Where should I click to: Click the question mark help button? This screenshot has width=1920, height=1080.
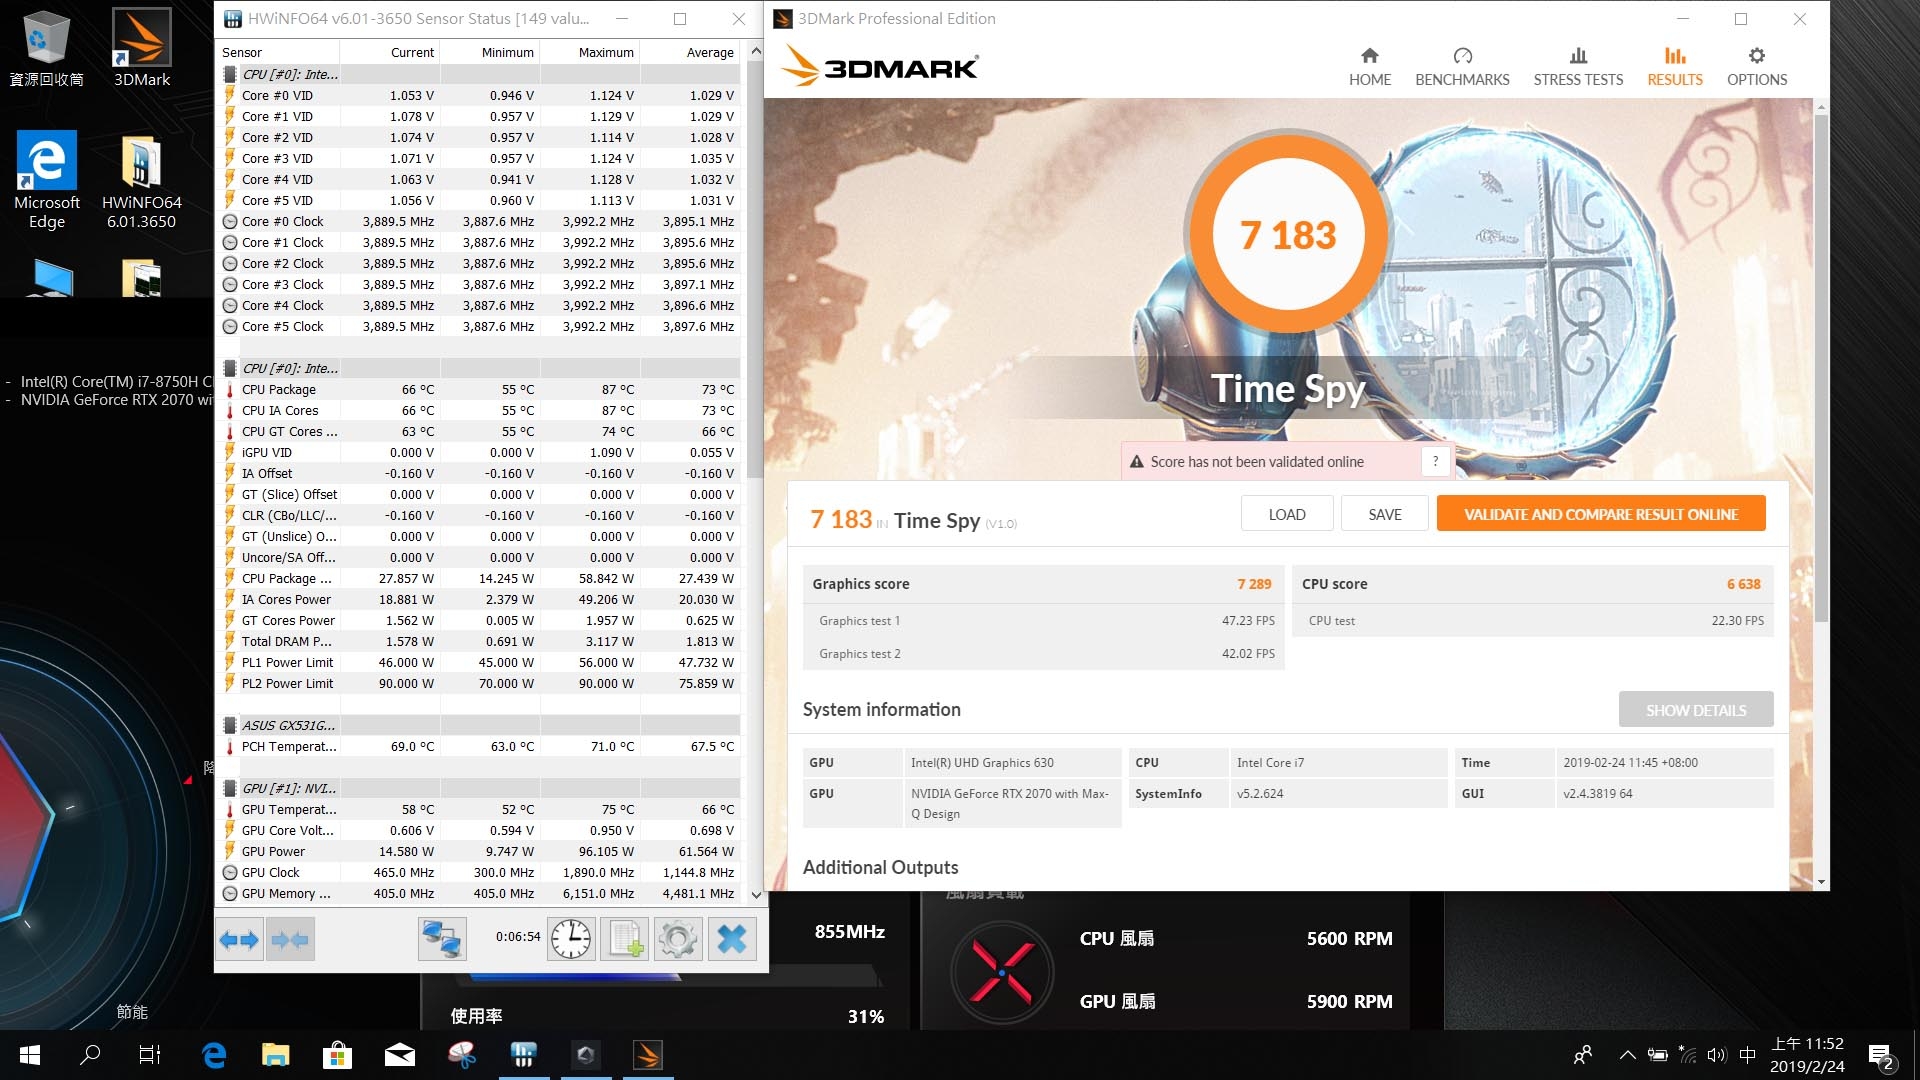(x=1435, y=461)
